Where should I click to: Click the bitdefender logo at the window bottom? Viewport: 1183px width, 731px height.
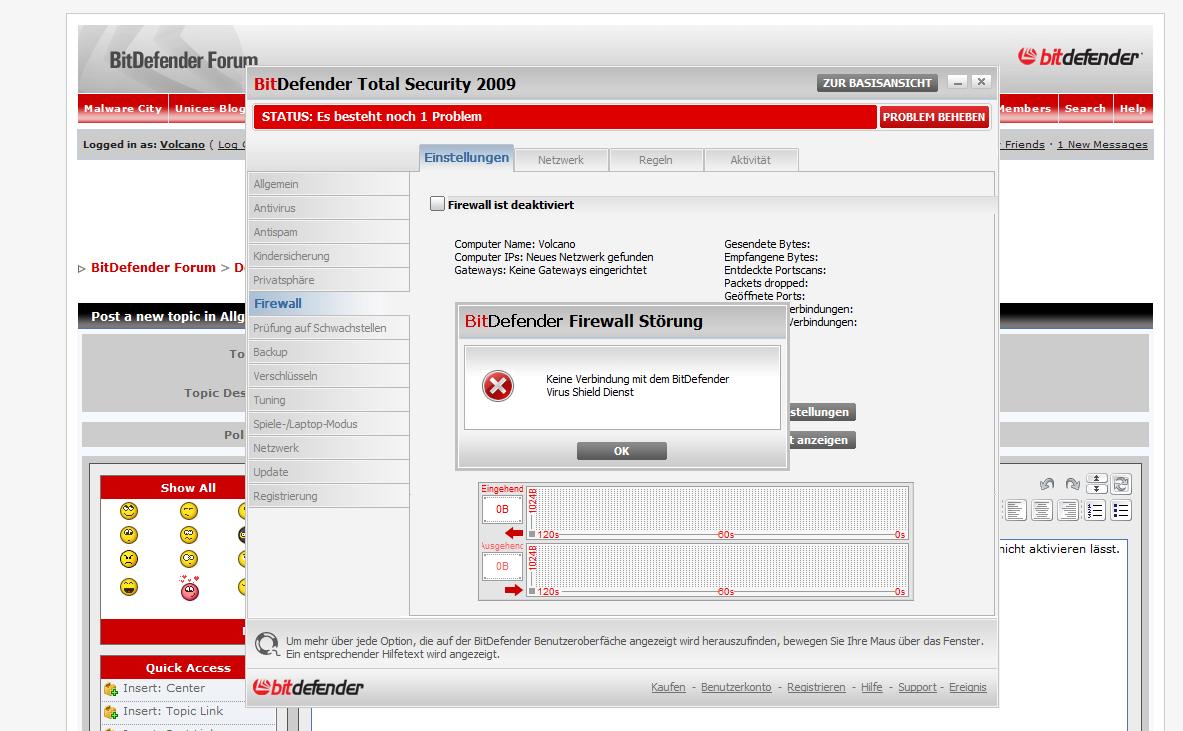pyautogui.click(x=308, y=687)
